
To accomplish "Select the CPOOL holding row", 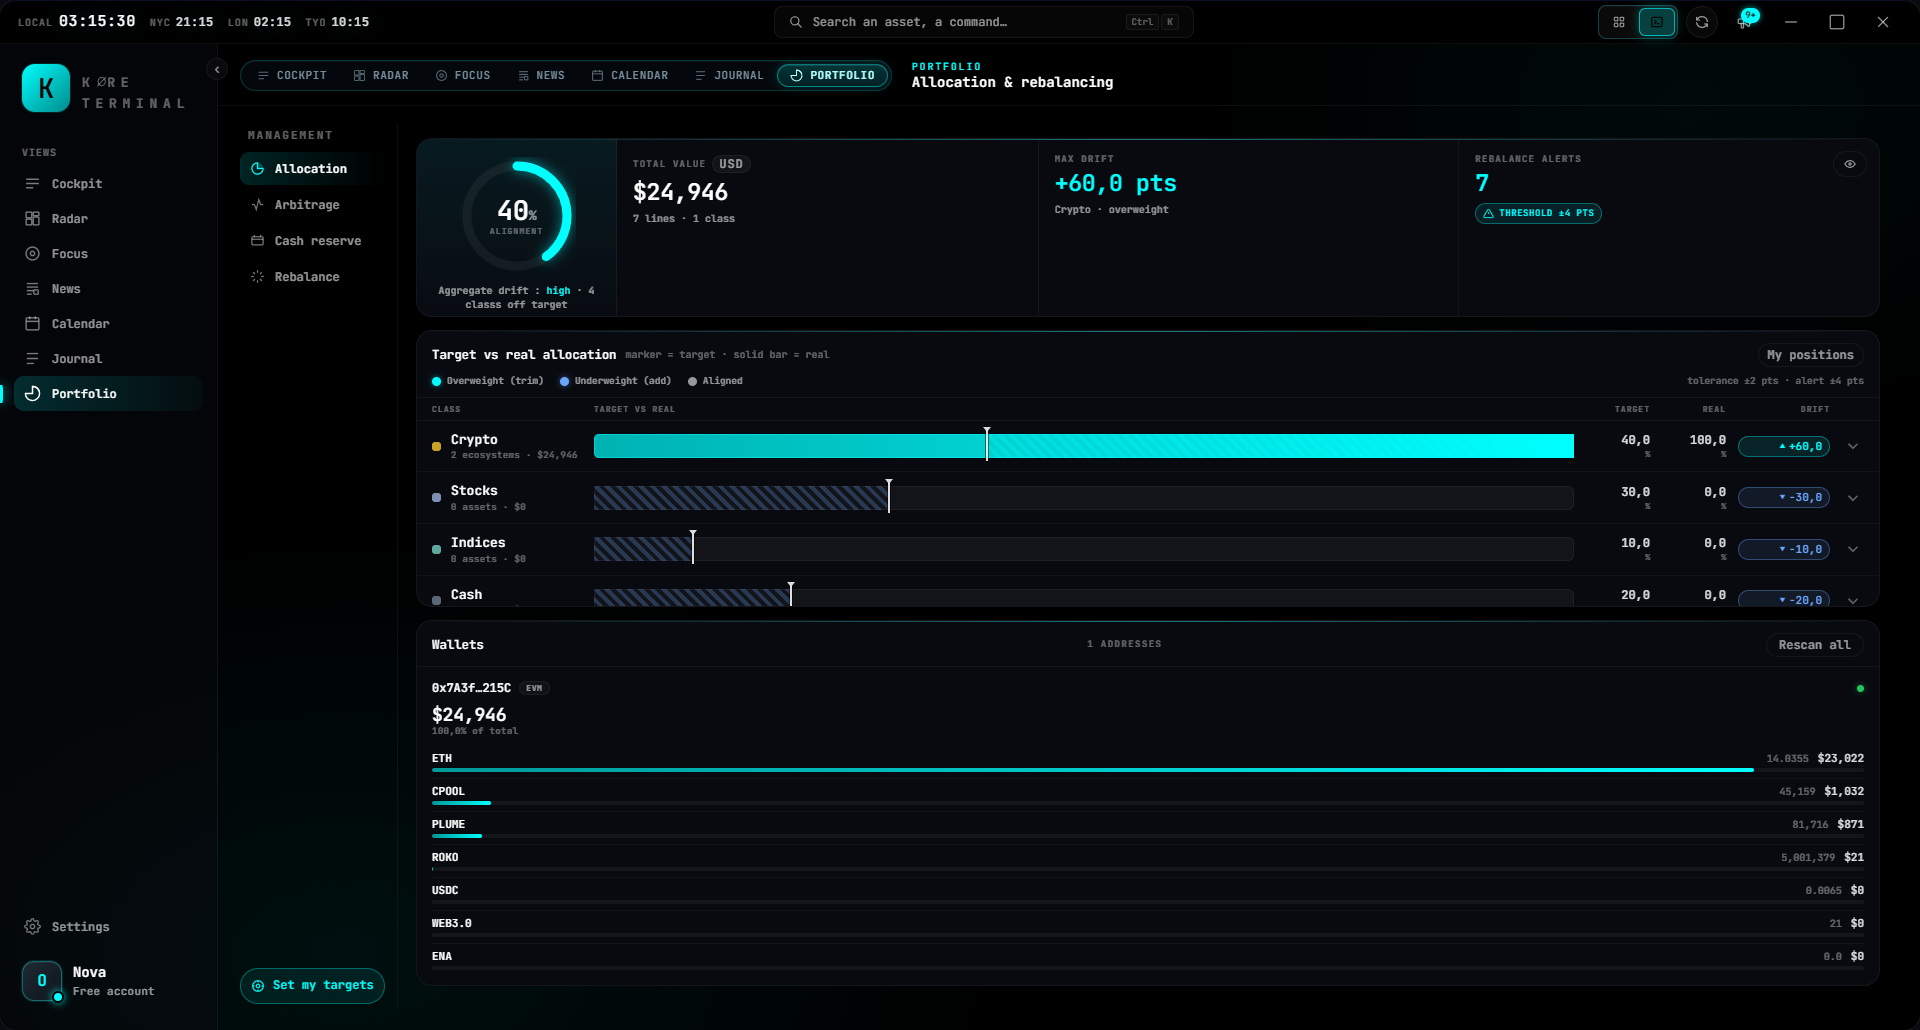I will pyautogui.click(x=1147, y=796).
